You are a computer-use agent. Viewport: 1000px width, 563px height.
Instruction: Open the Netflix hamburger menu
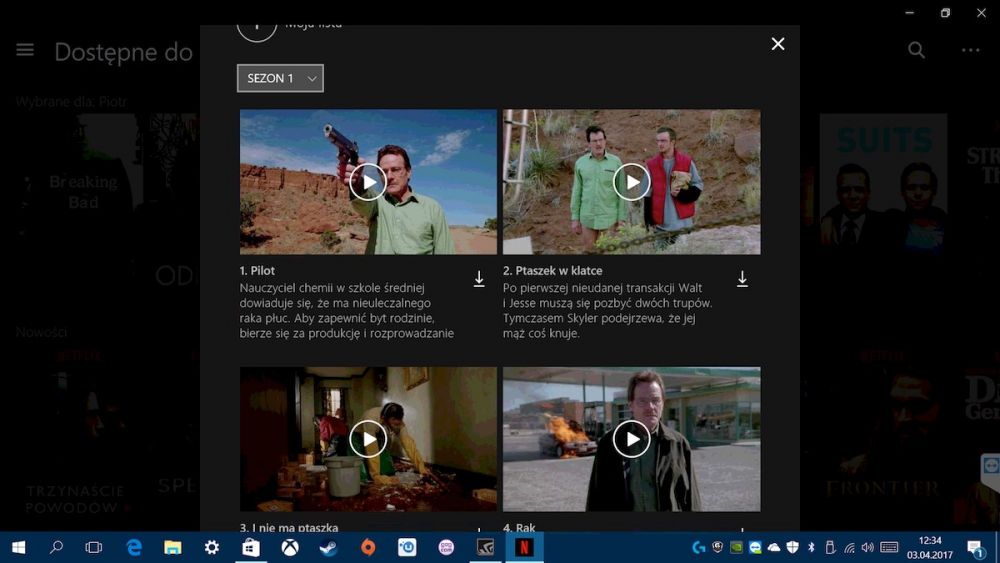click(25, 50)
